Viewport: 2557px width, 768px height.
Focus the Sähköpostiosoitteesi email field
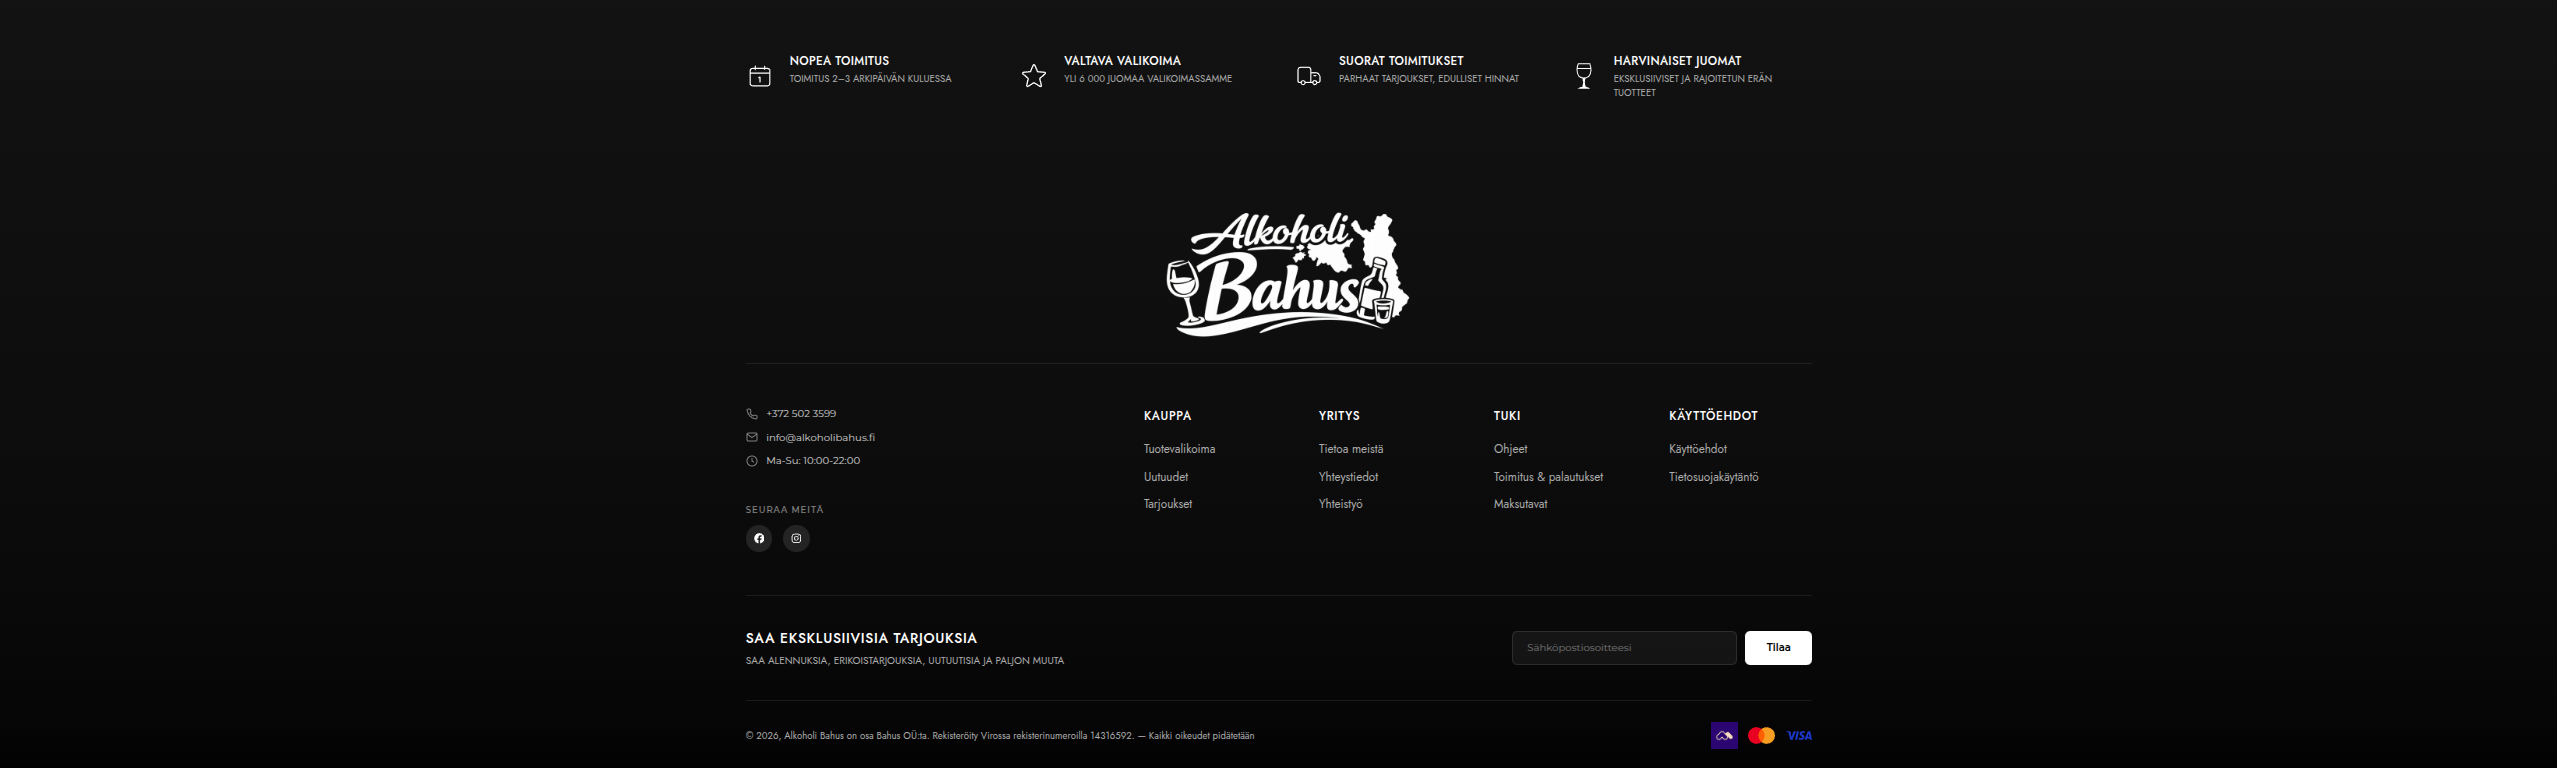tap(1623, 648)
